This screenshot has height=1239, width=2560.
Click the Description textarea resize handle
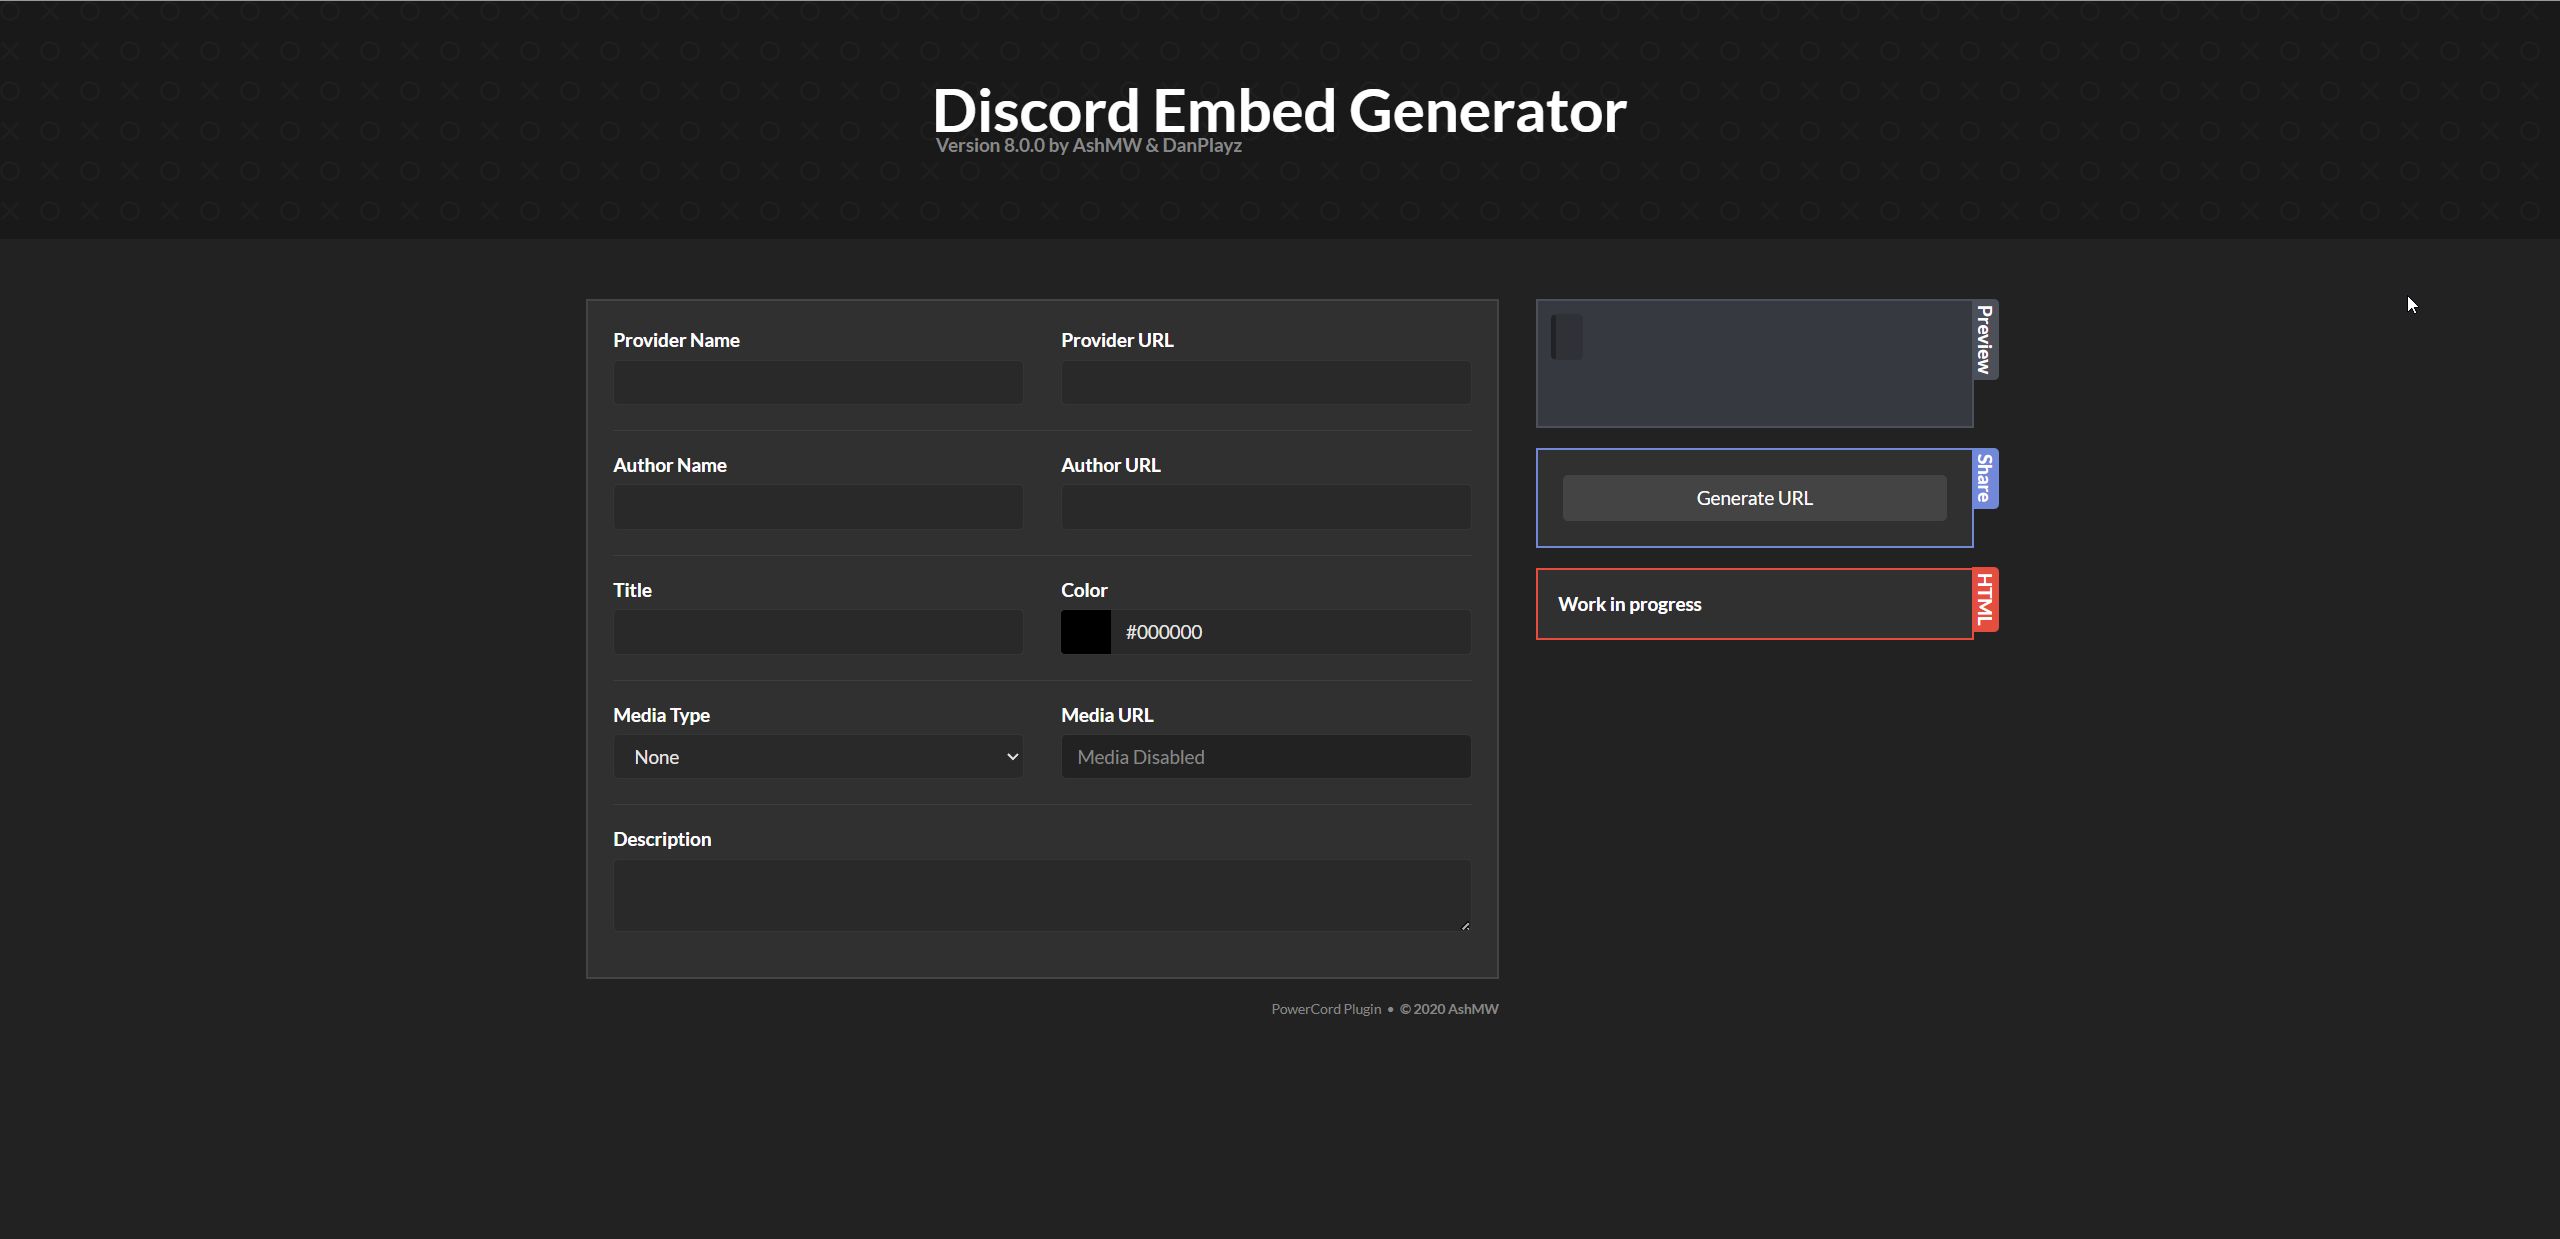[x=1465, y=926]
